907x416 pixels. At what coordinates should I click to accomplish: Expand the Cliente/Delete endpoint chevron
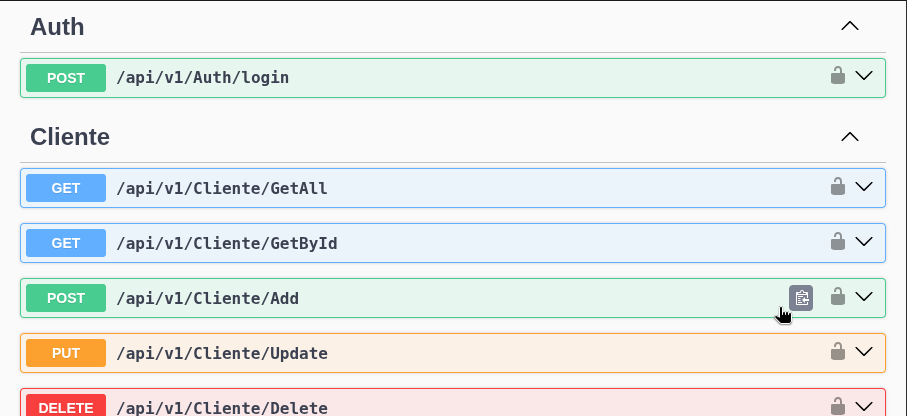click(x=864, y=406)
